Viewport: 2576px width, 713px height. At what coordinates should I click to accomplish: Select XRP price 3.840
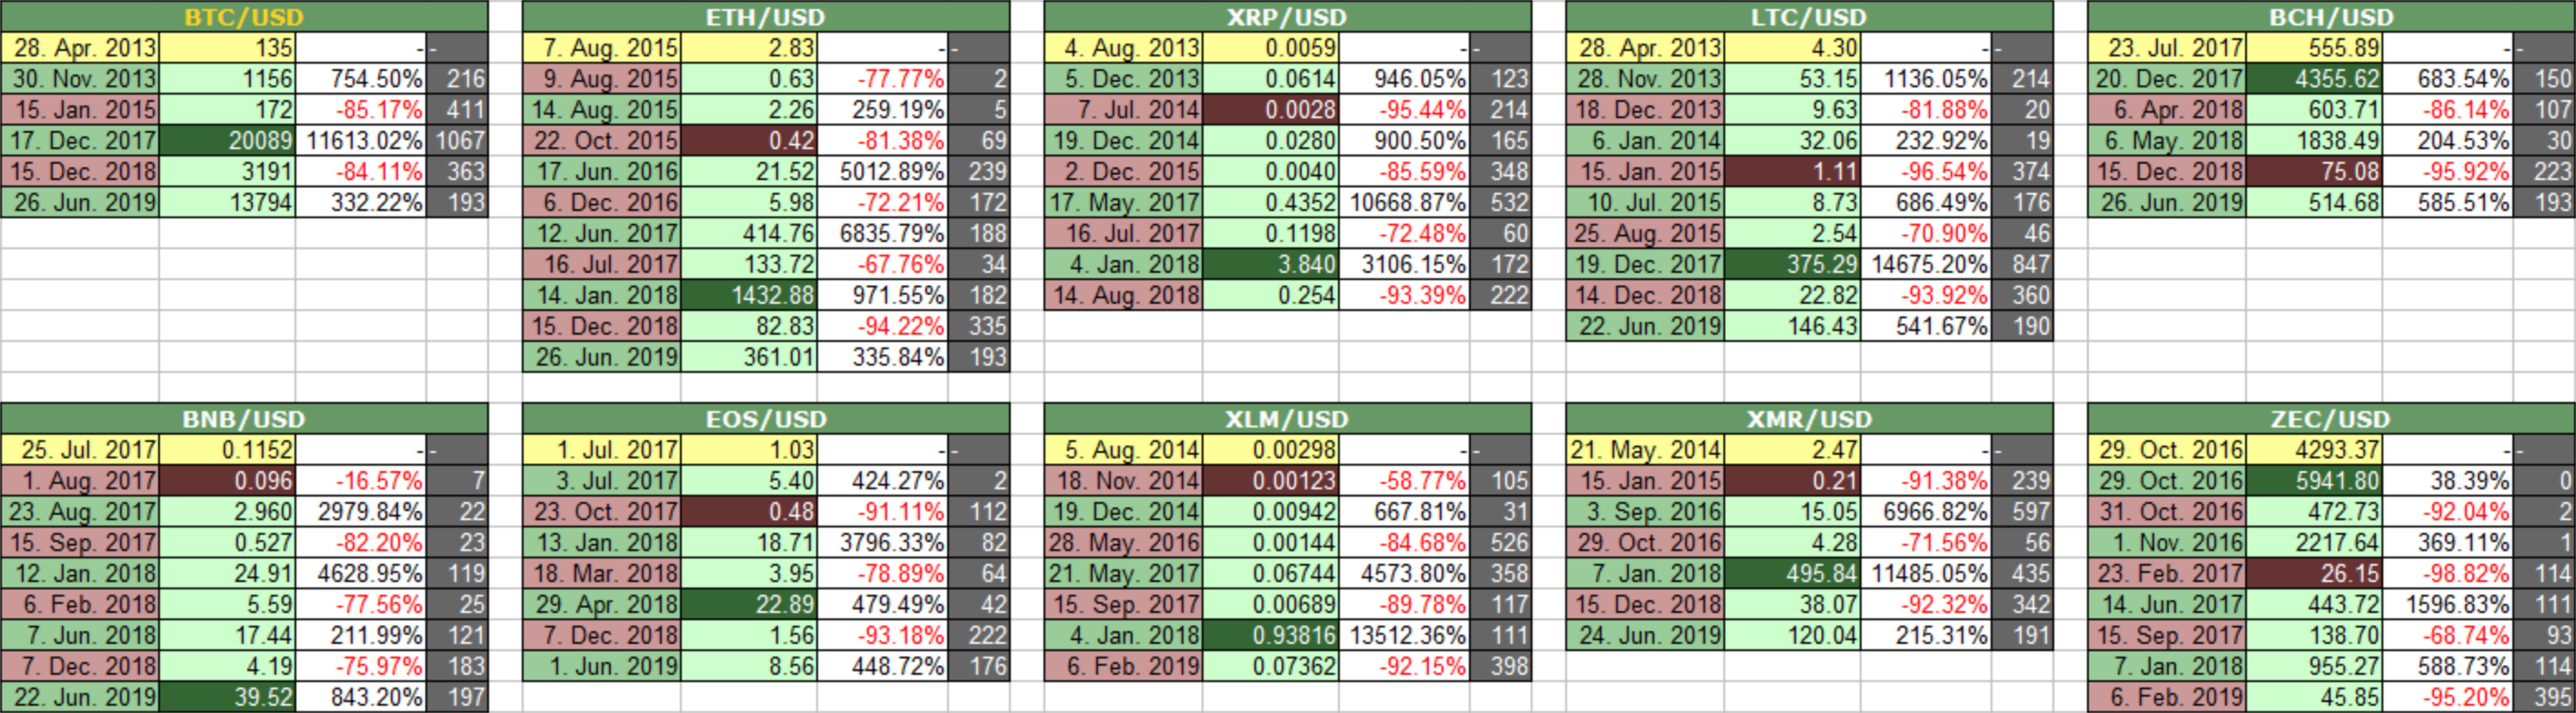[1271, 265]
